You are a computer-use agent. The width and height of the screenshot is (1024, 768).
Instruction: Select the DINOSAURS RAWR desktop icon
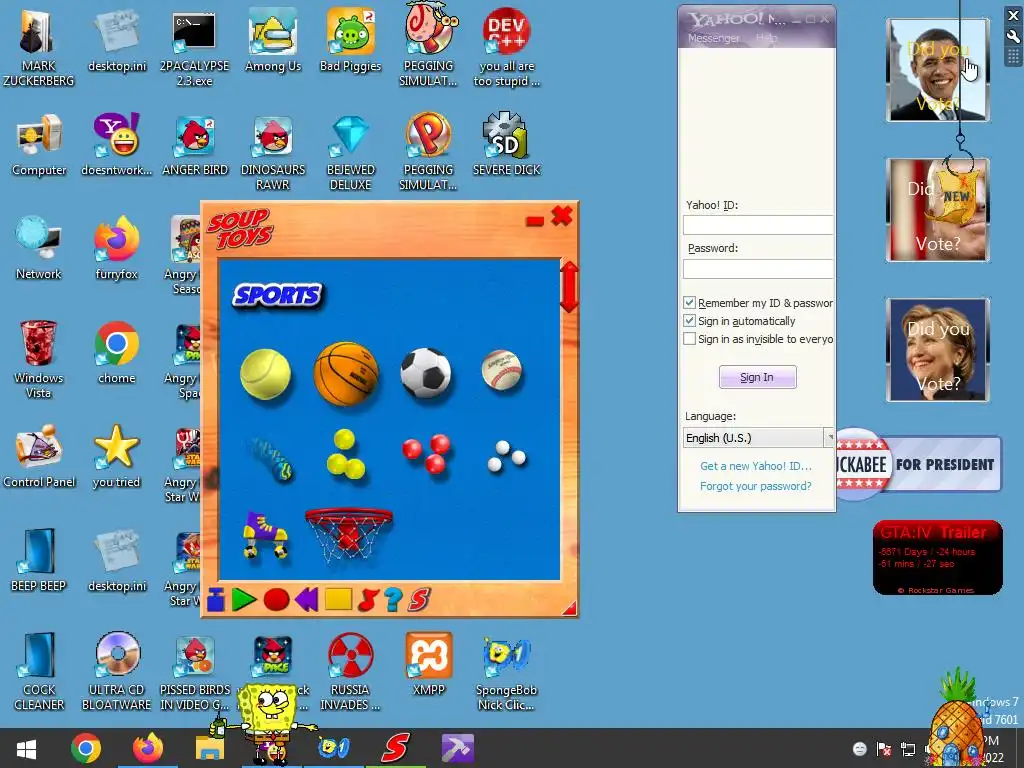pyautogui.click(x=273, y=152)
